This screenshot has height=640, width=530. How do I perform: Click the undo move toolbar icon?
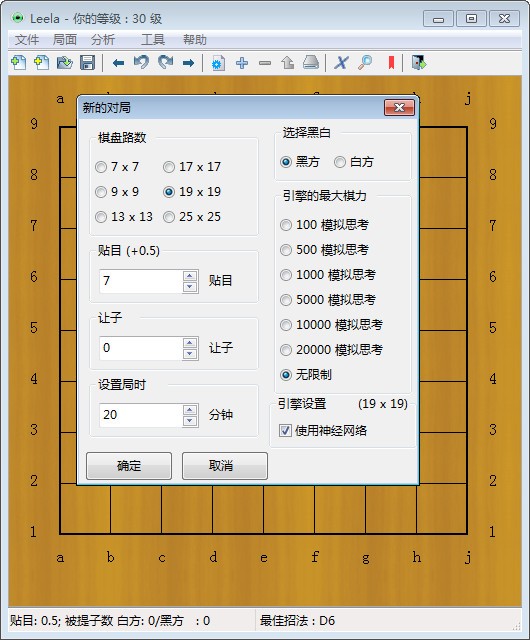(x=141, y=63)
